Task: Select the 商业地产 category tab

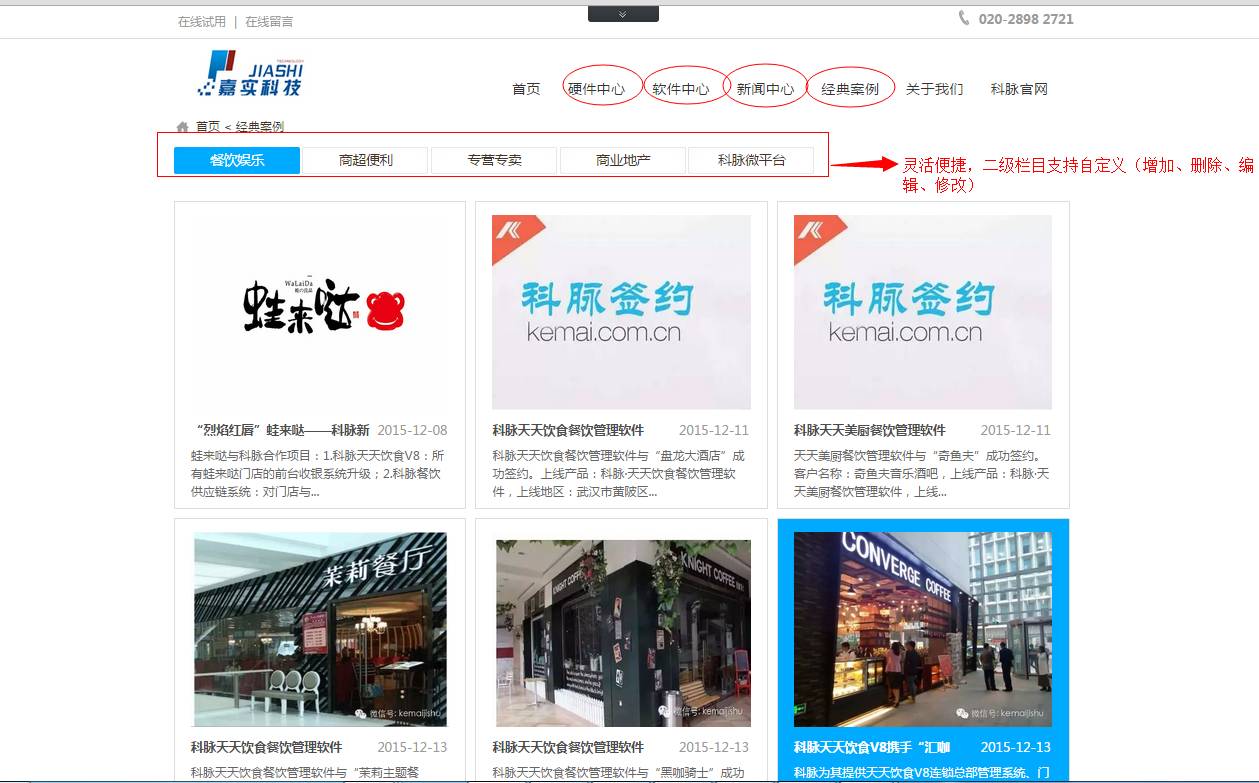Action: pos(623,160)
